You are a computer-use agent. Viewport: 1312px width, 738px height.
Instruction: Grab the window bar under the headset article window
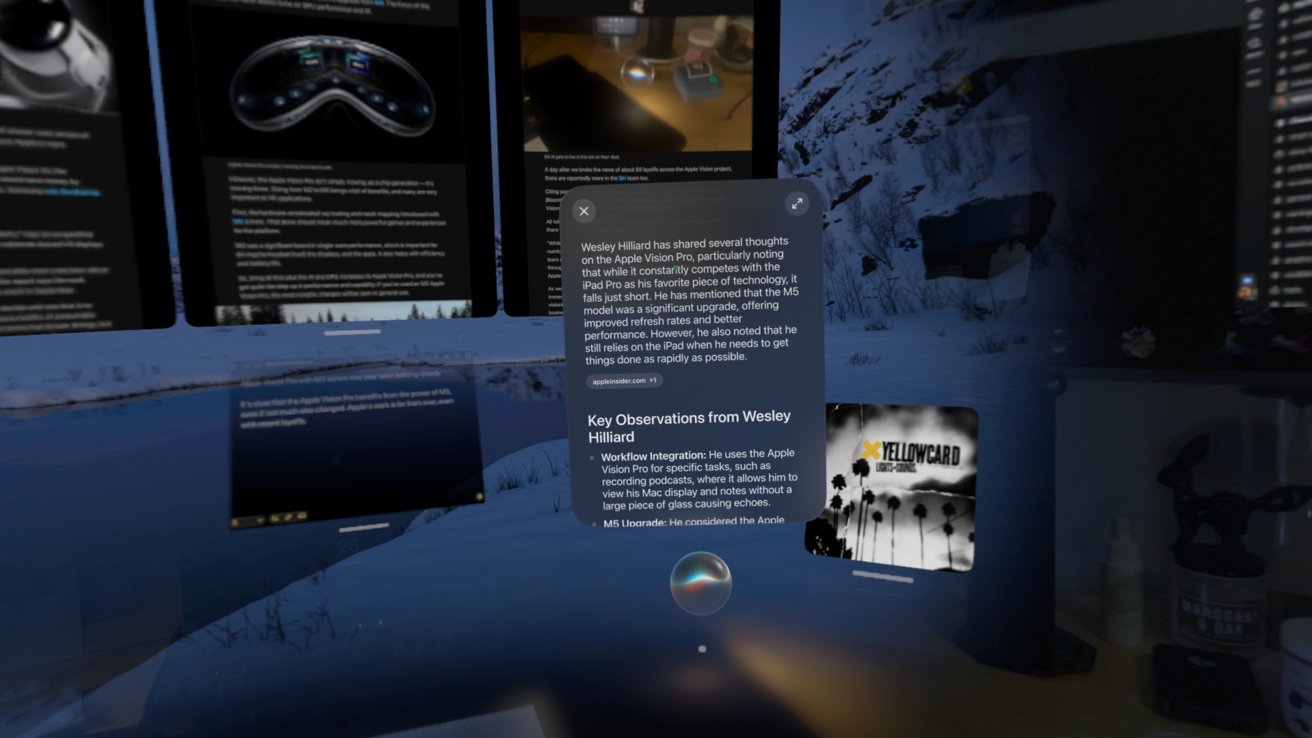(353, 332)
